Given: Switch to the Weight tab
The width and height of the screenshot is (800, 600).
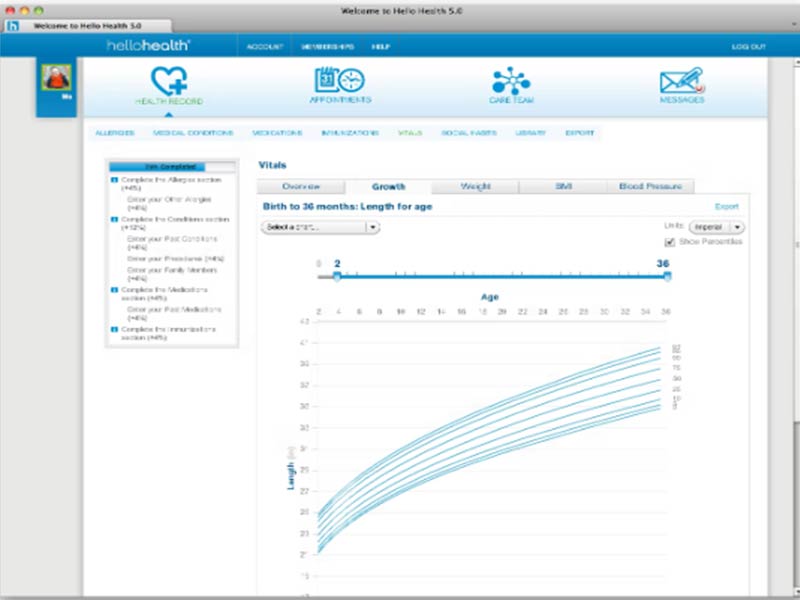Looking at the screenshot, I should pyautogui.click(x=476, y=186).
